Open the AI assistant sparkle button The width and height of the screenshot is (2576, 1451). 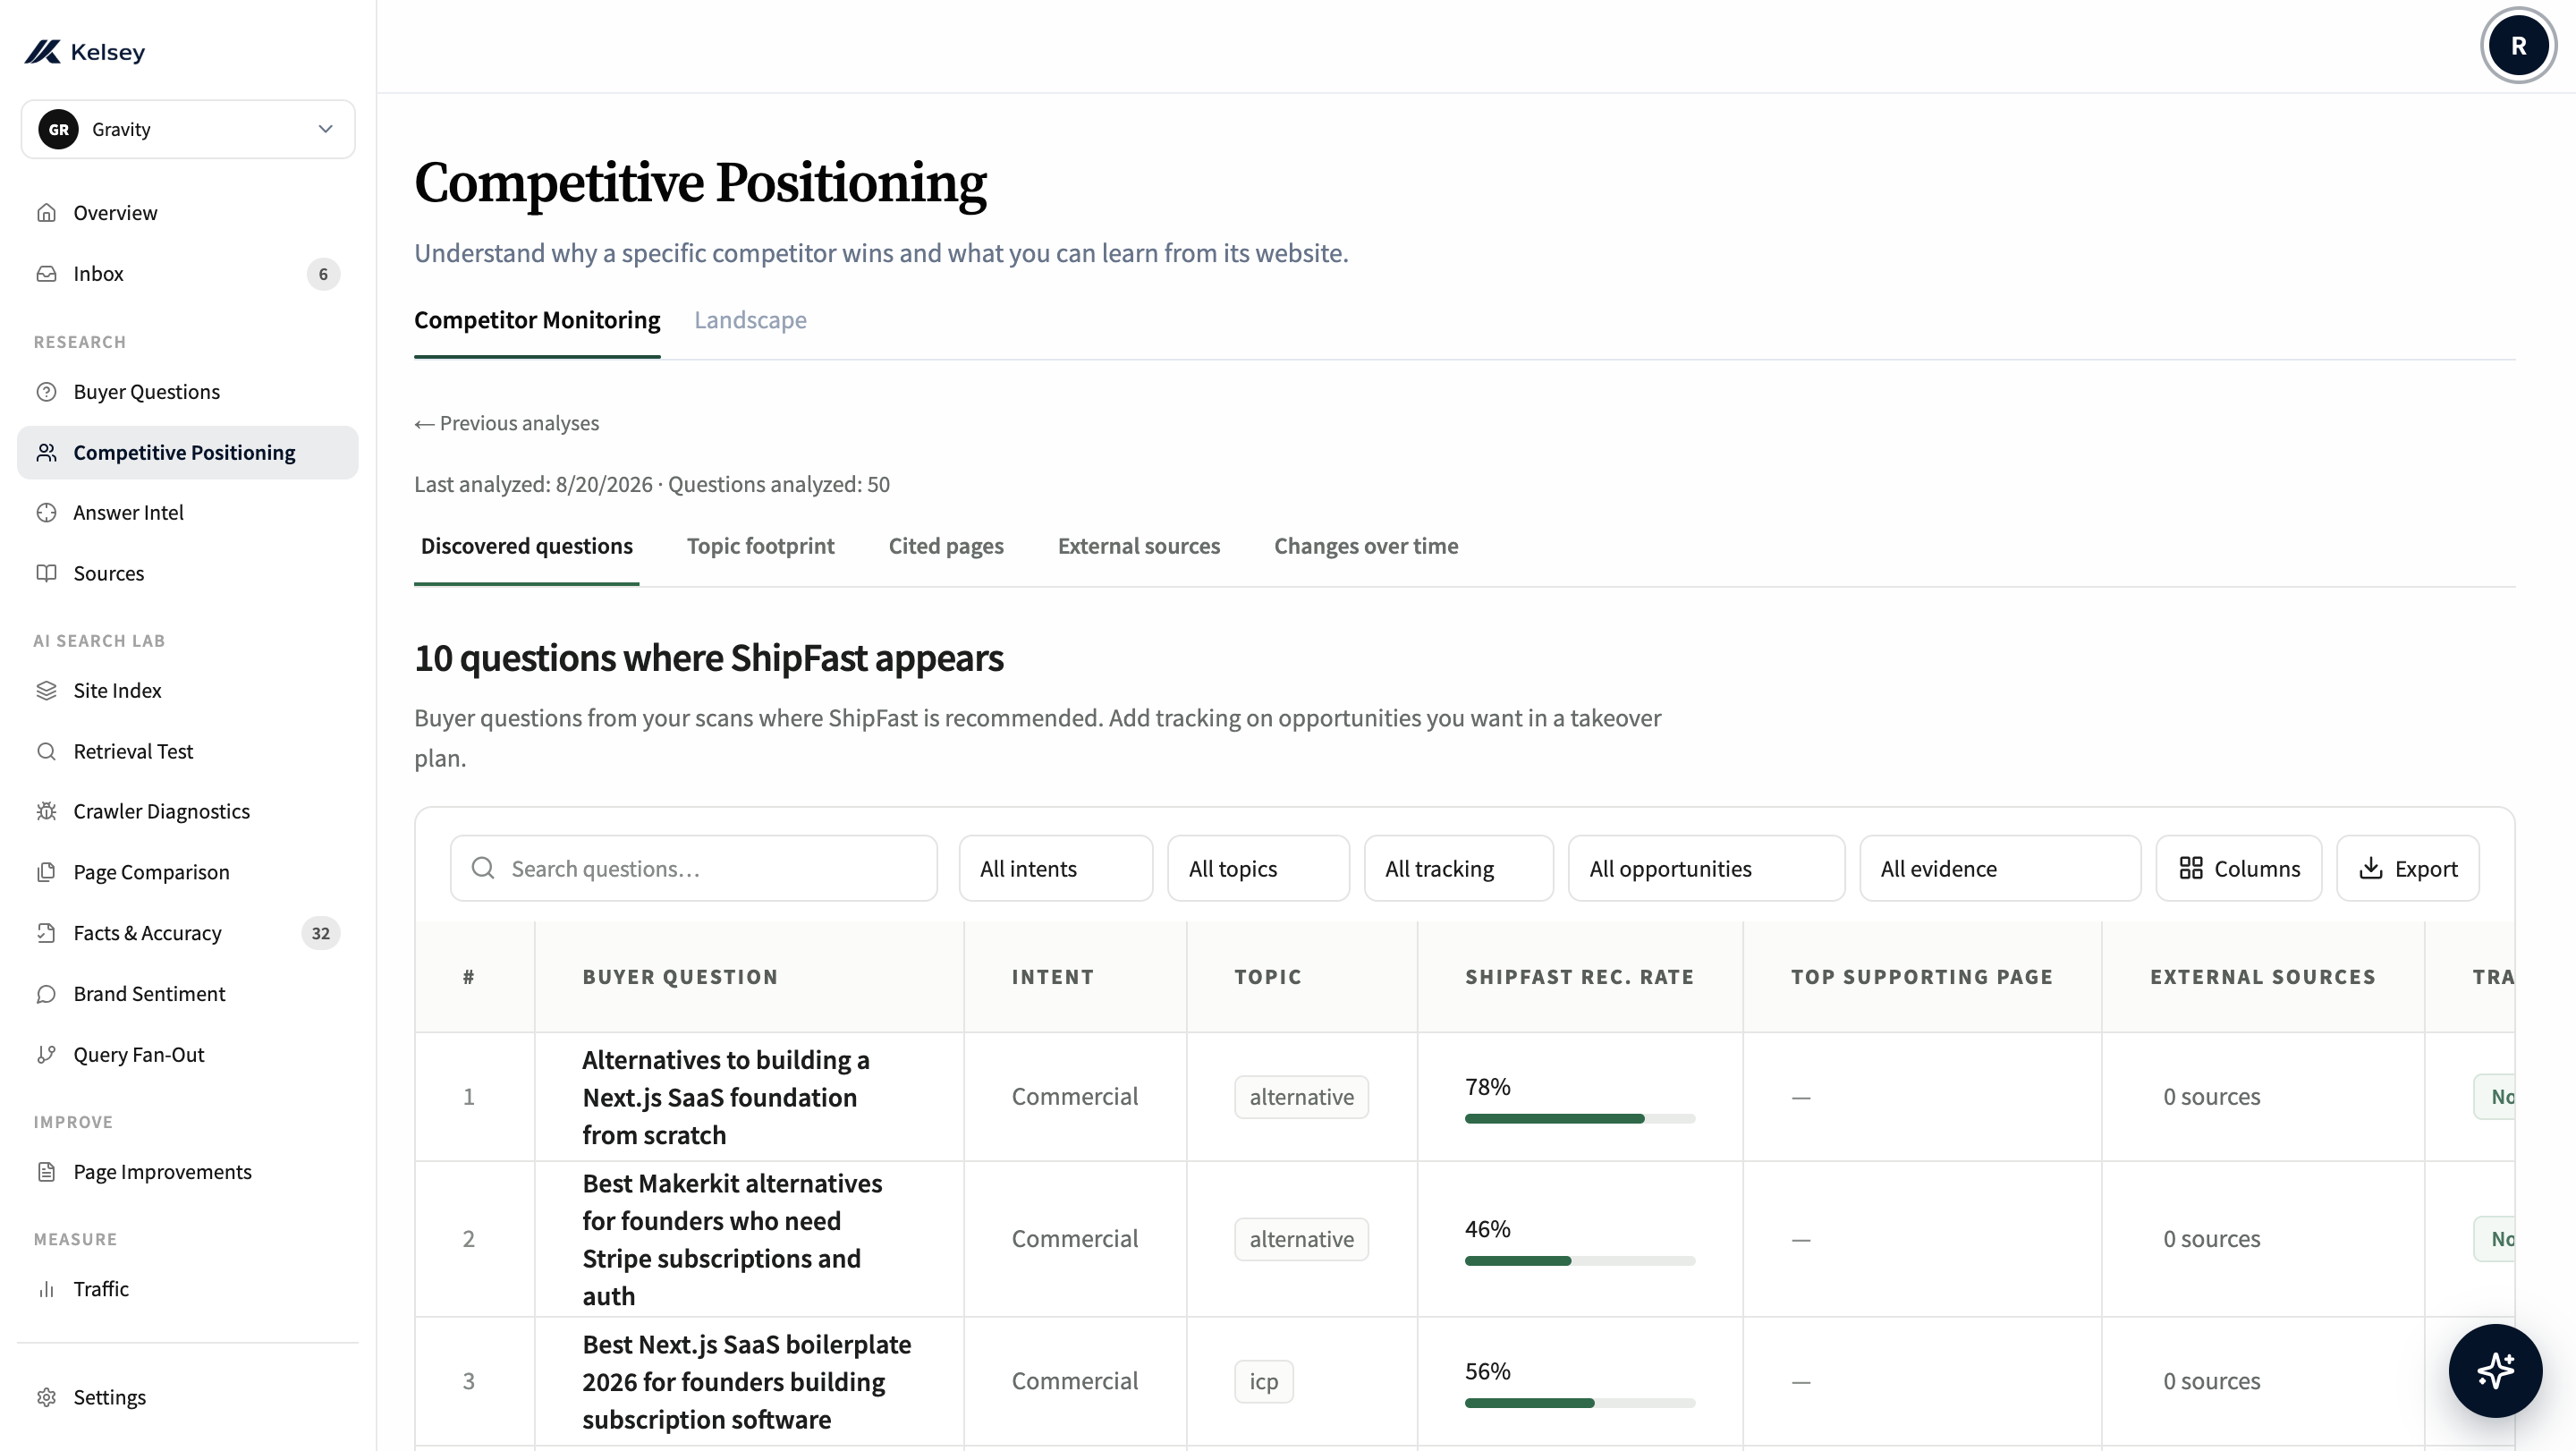click(2495, 1371)
